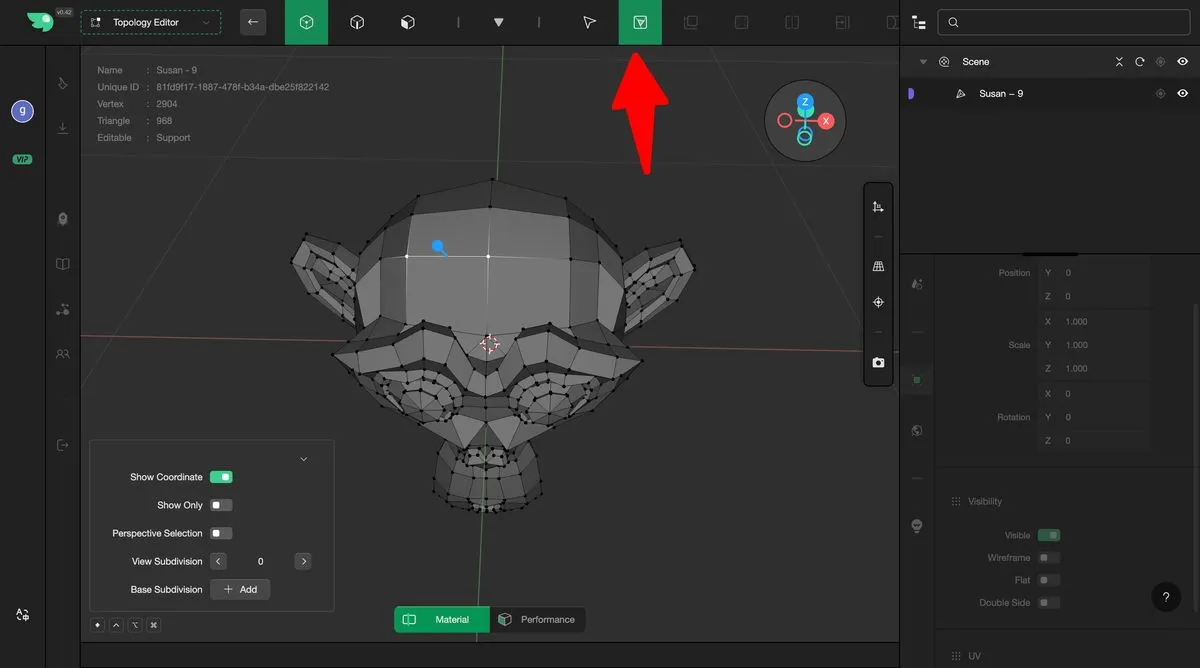
Task: Click the focus target icon in viewport
Action: pos(878,302)
